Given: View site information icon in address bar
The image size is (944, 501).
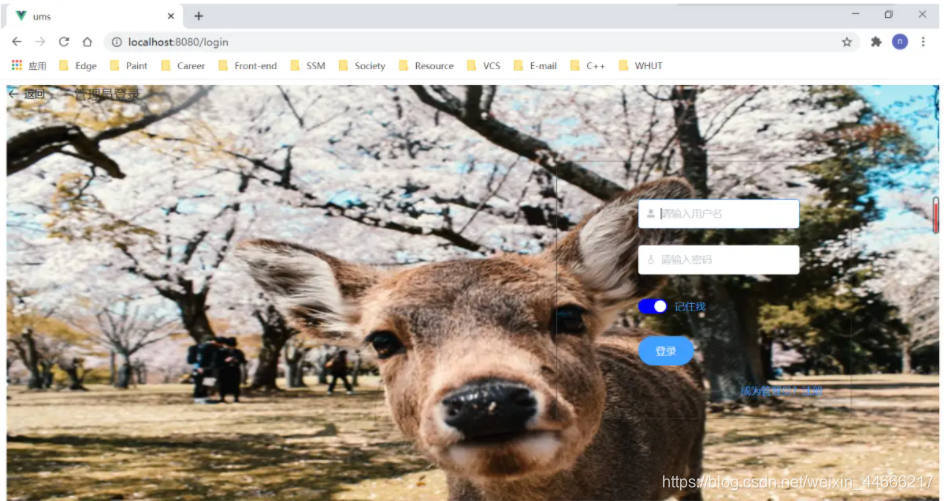Looking at the screenshot, I should click(117, 42).
